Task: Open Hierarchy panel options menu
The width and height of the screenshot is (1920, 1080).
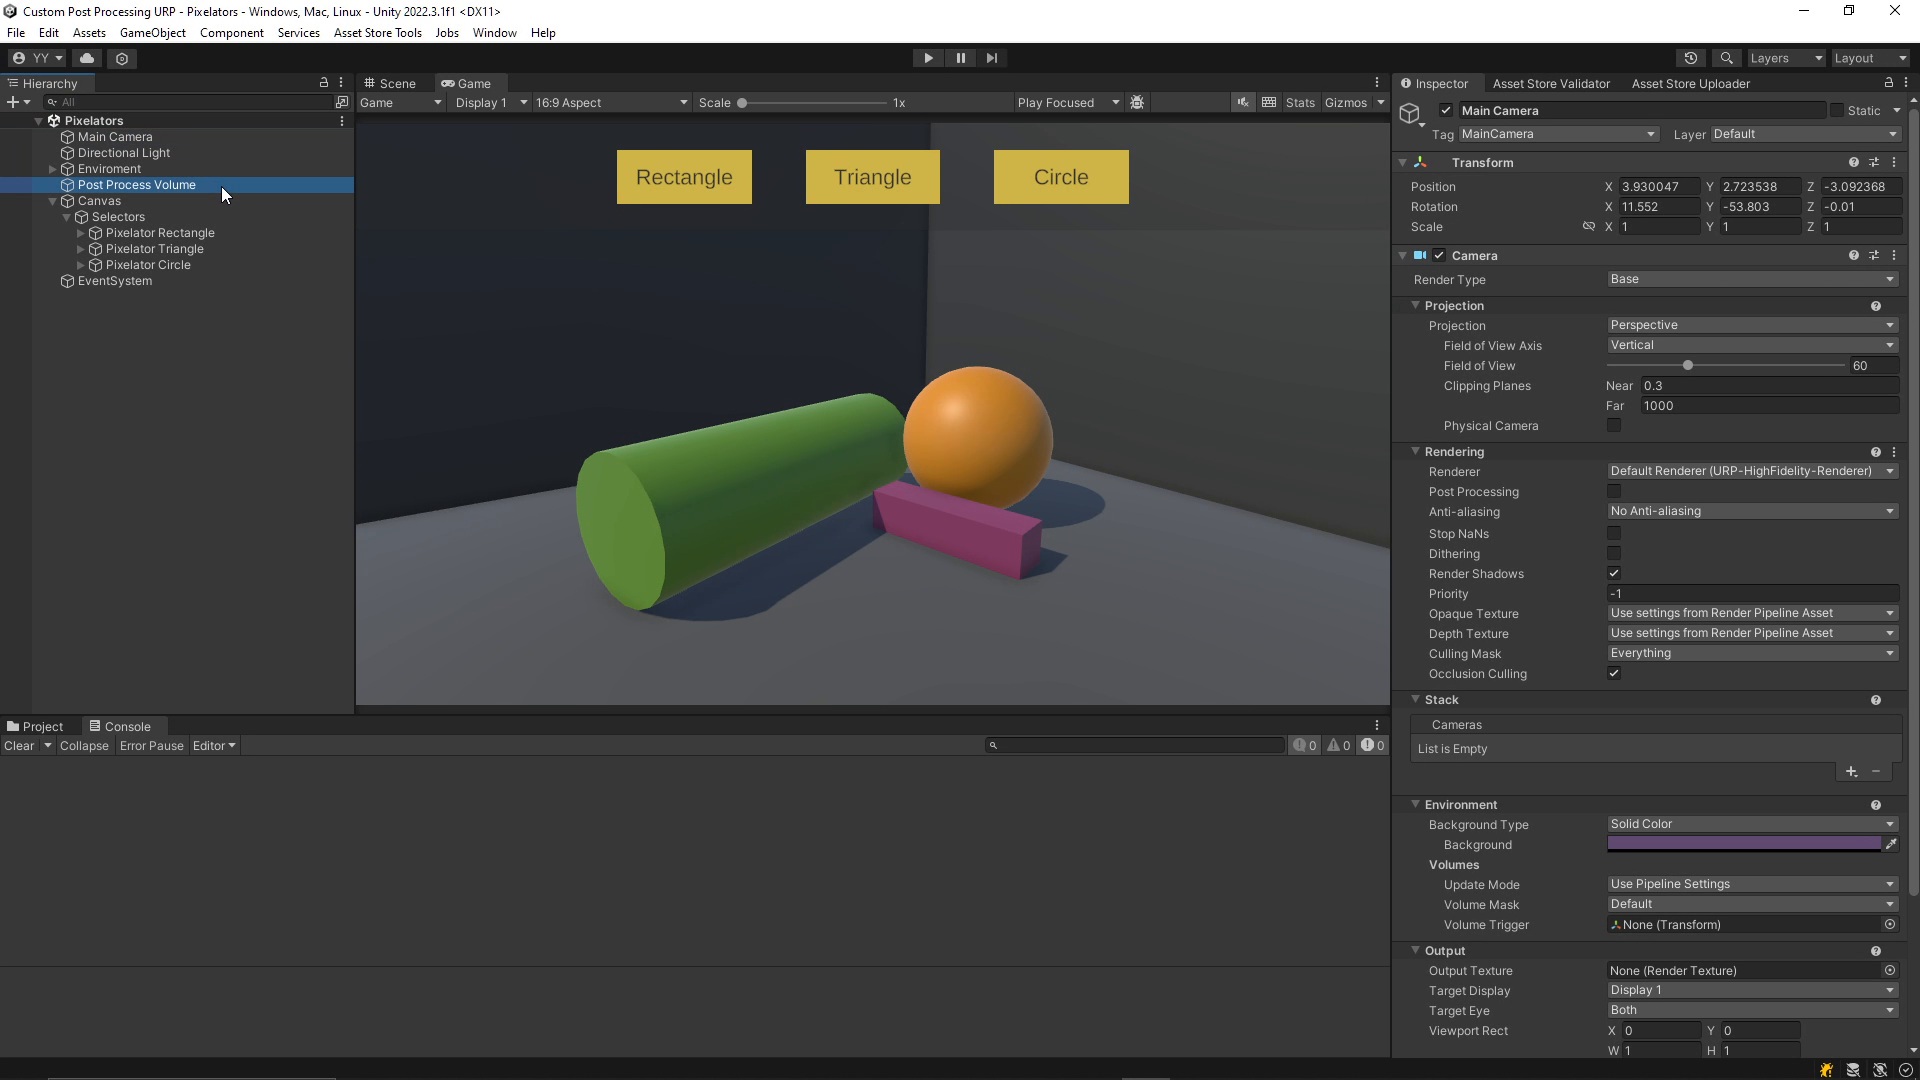Action: click(341, 83)
